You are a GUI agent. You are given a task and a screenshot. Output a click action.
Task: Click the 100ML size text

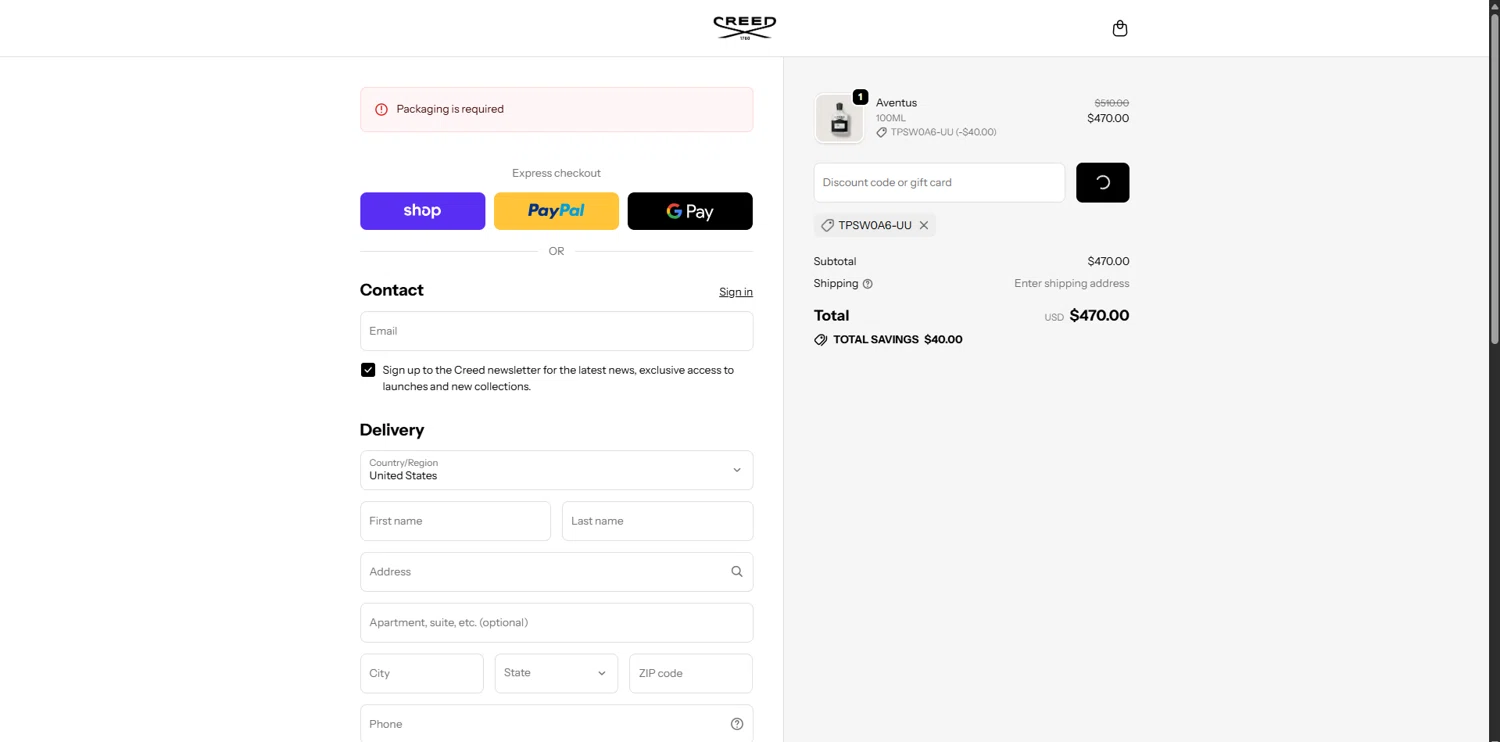[x=891, y=118]
